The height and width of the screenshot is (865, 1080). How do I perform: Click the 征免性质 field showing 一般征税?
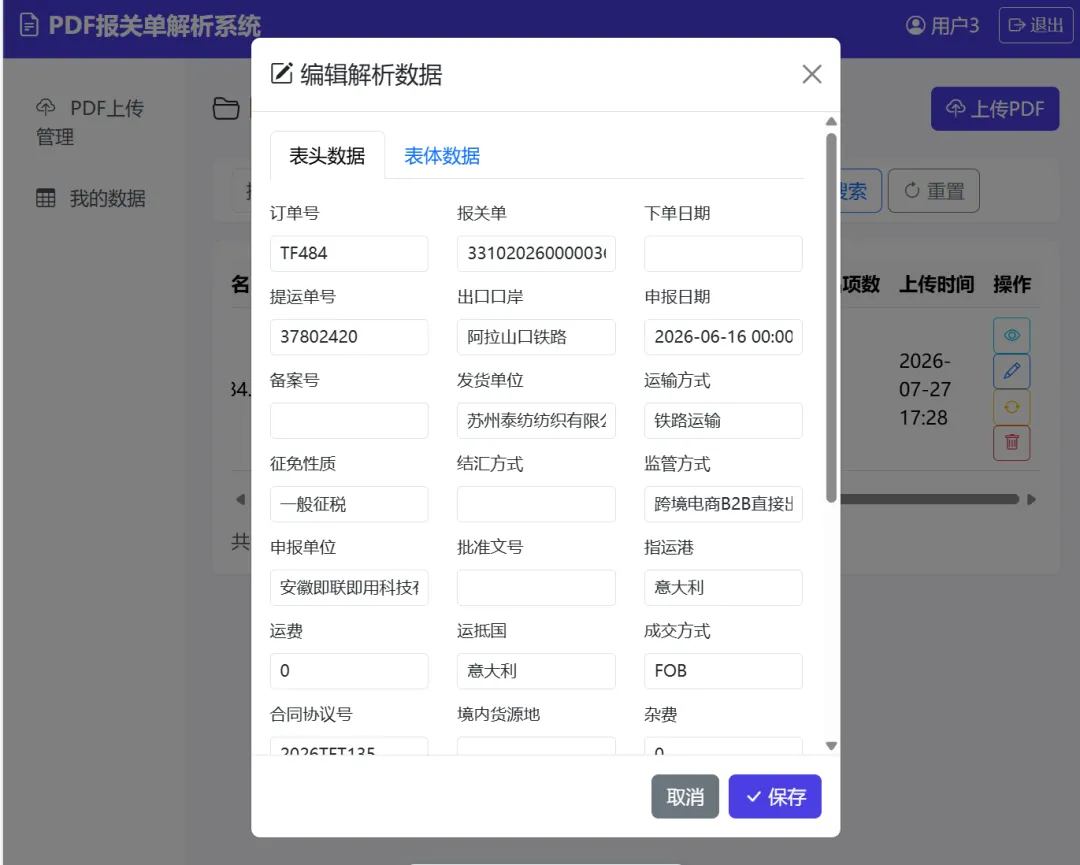[x=349, y=504]
